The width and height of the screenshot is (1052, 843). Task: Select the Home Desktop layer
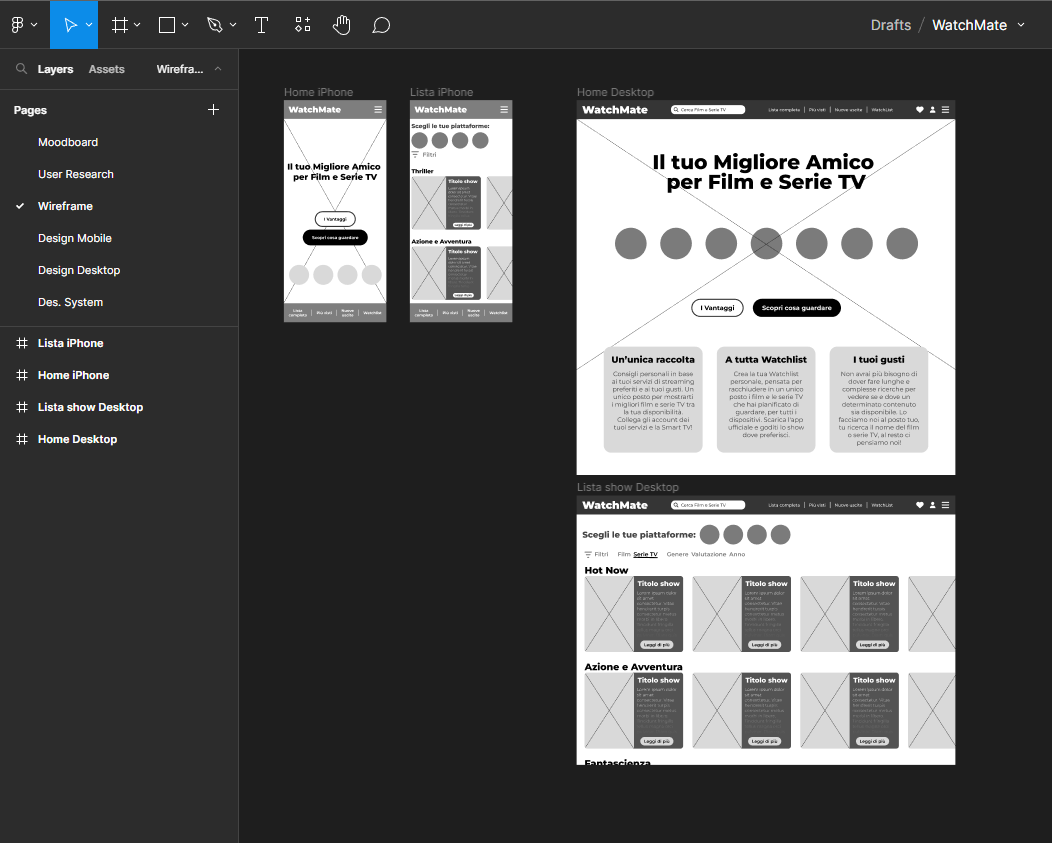[77, 439]
